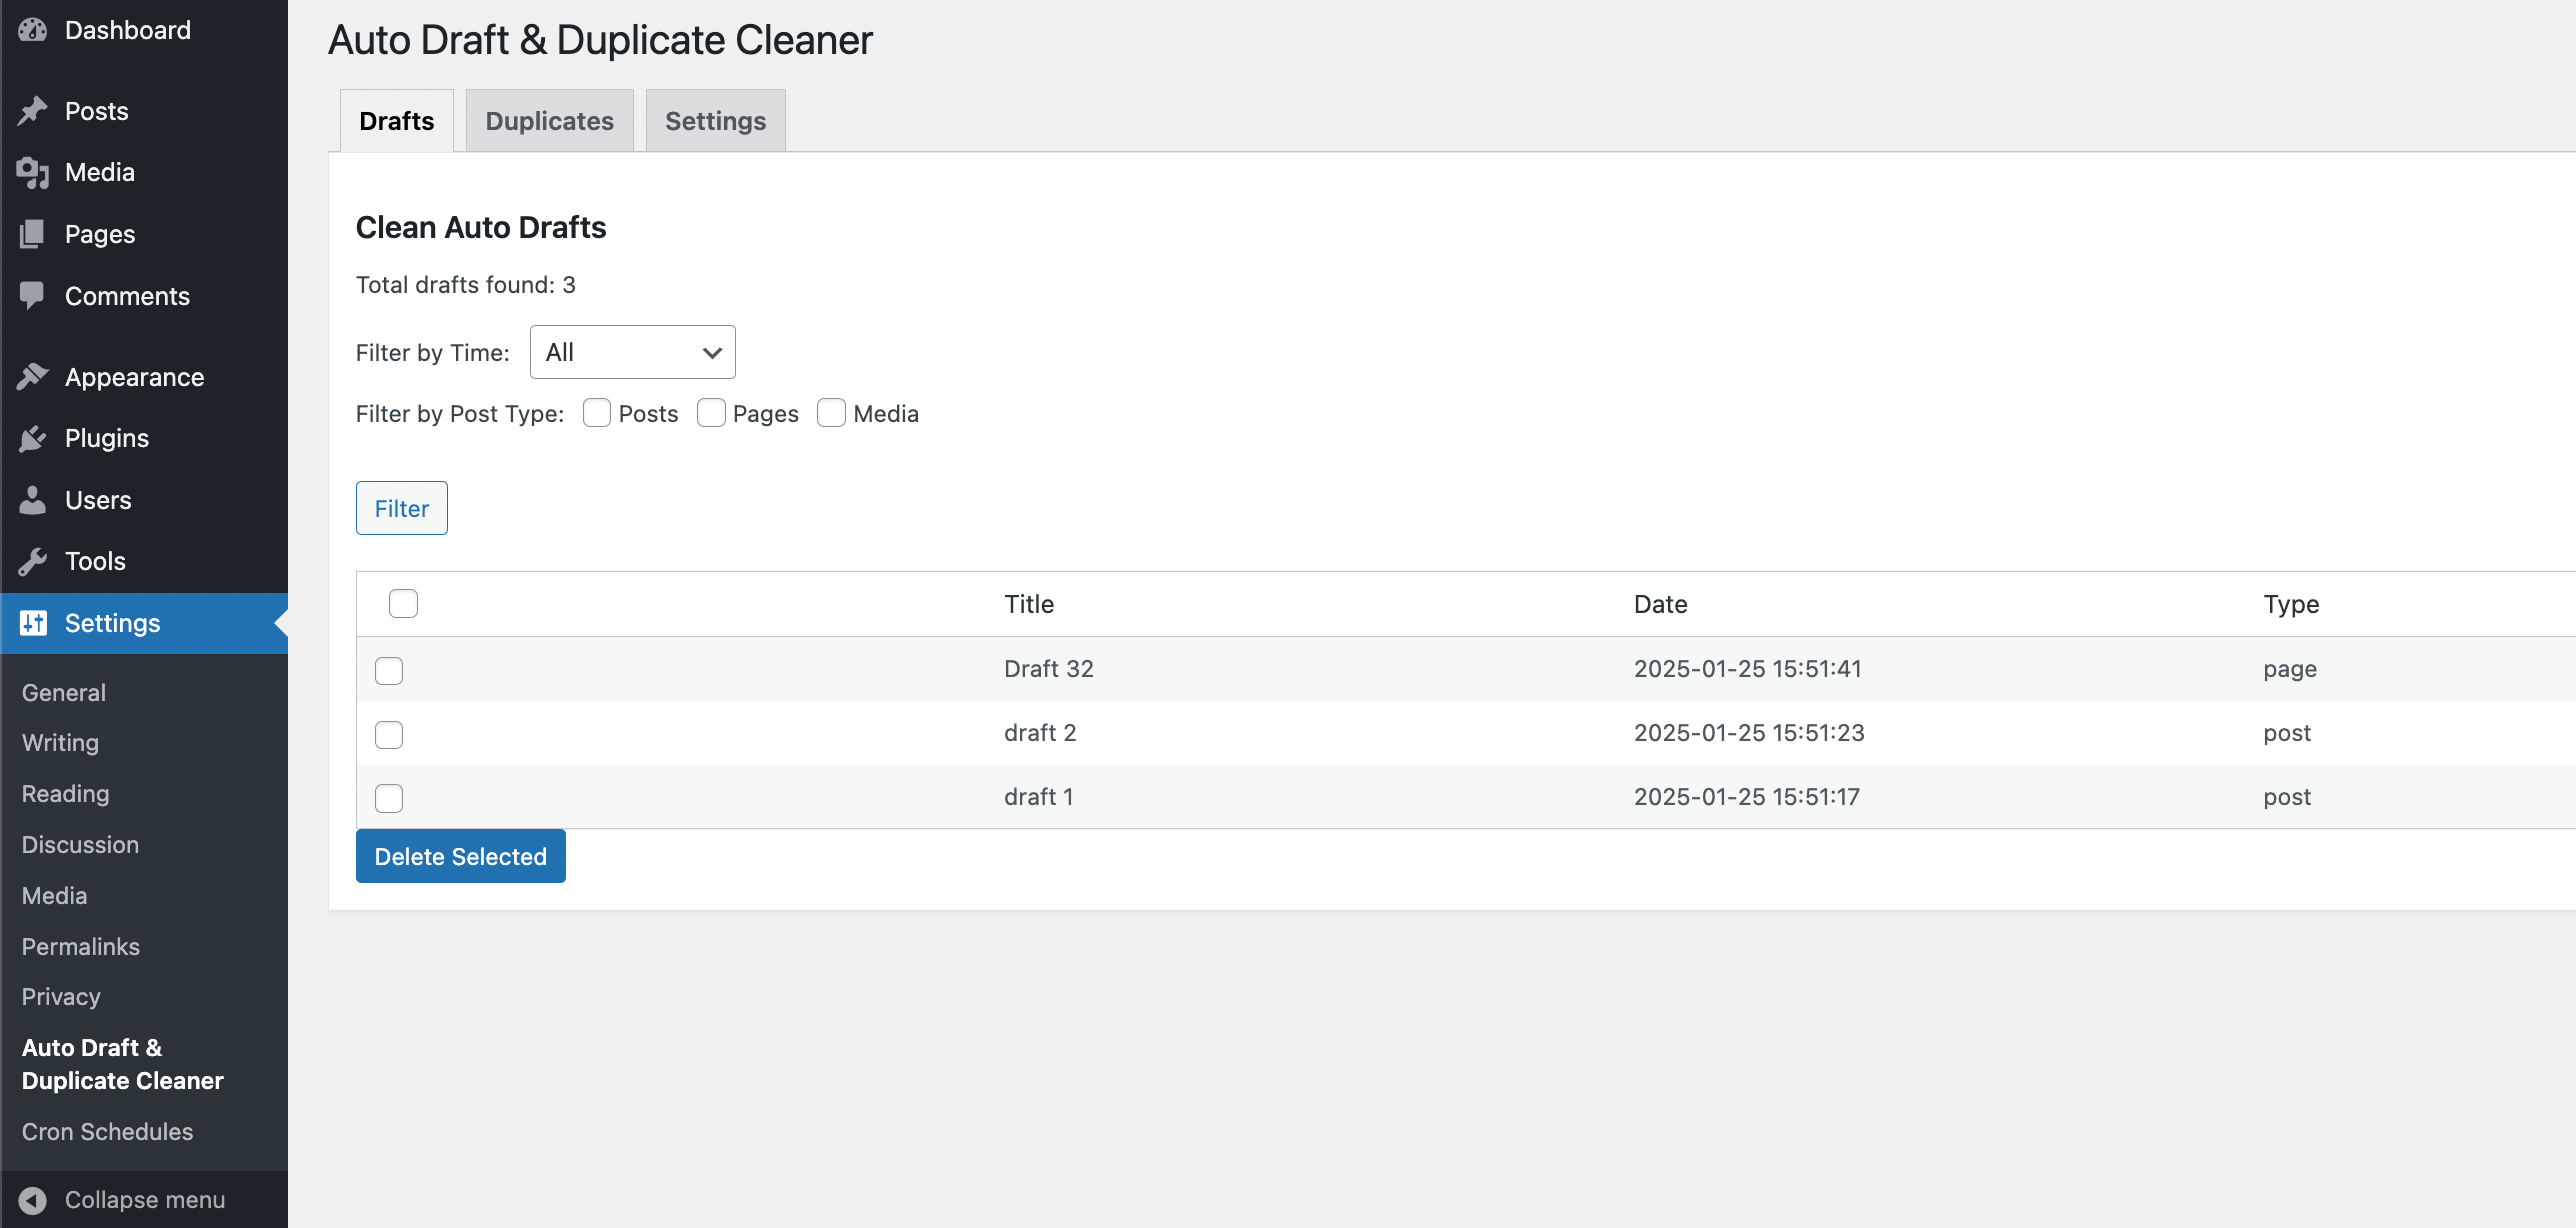This screenshot has width=2576, height=1228.
Task: Open Cron Schedules settings page
Action: [x=107, y=1131]
